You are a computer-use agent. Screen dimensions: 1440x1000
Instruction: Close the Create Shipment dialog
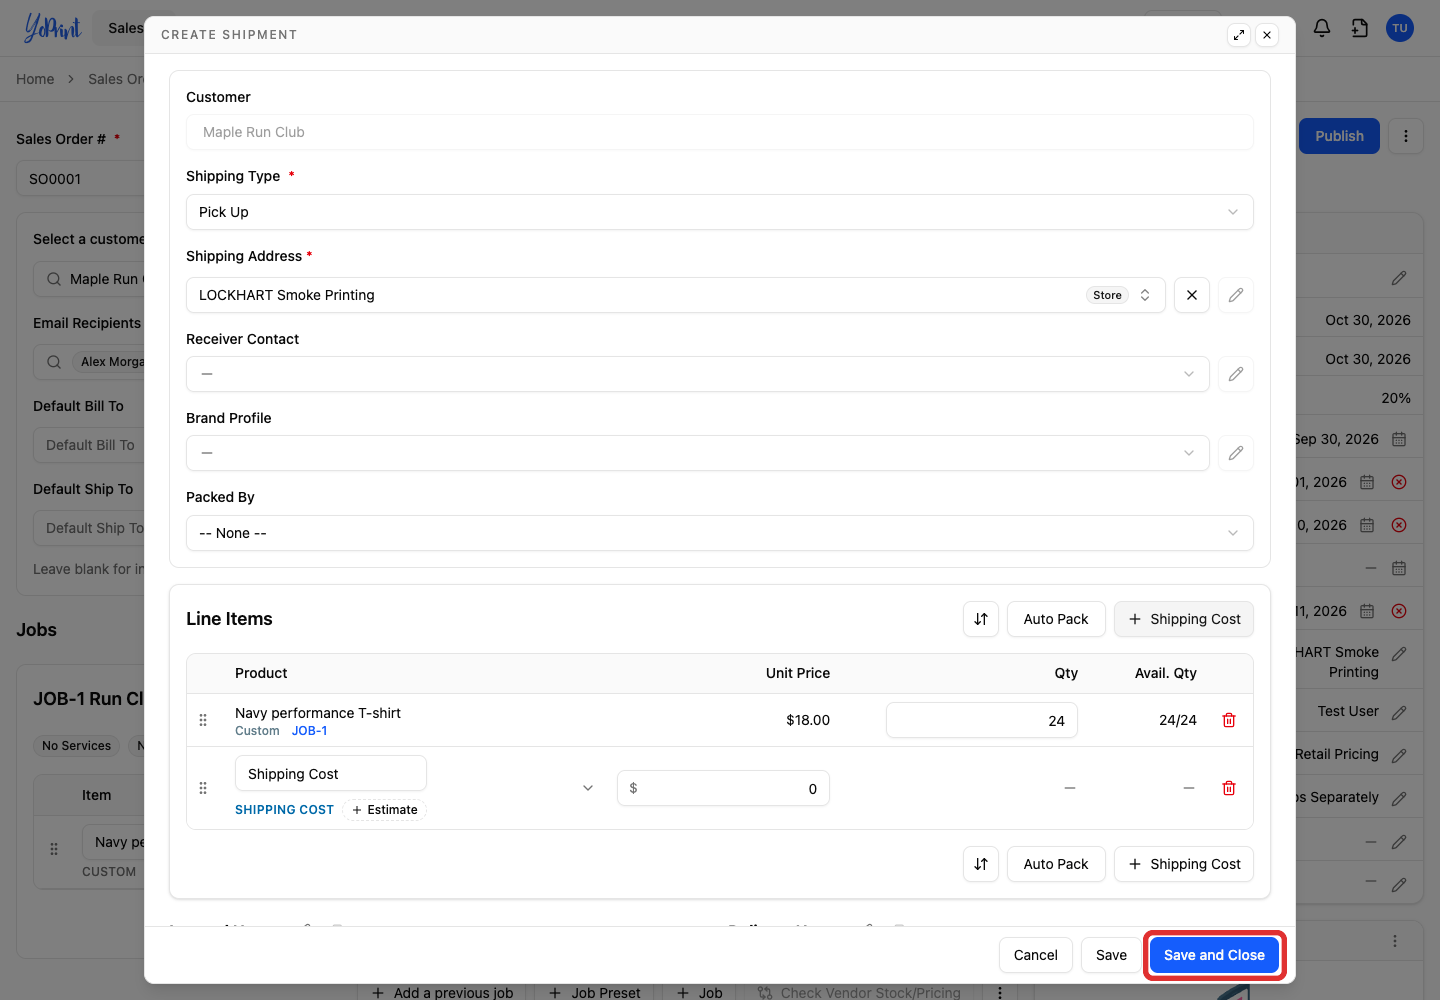coord(1267,35)
